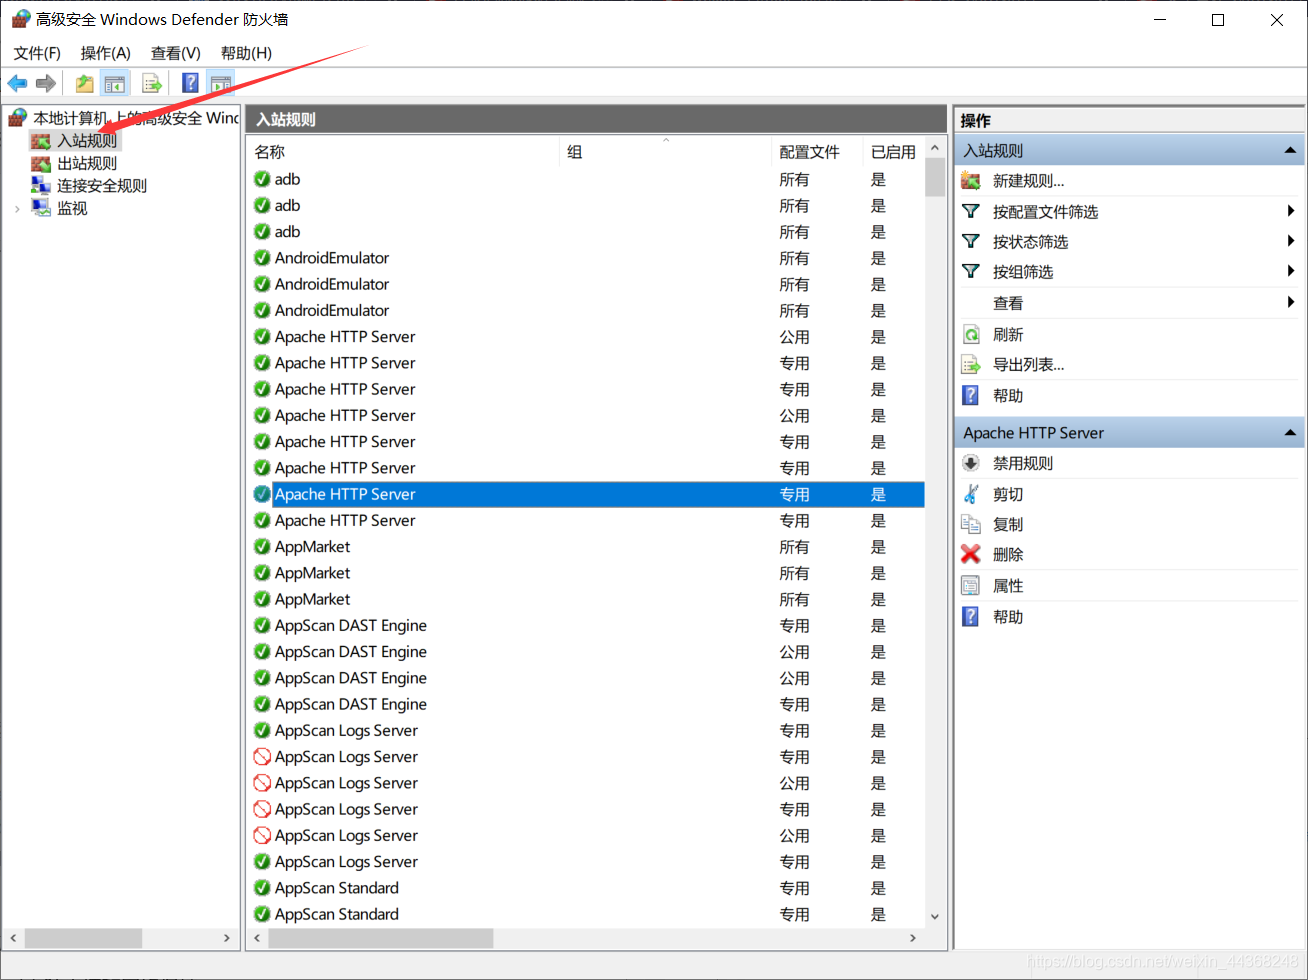Select 入站规则 in the left tree
This screenshot has height=980, width=1308.
87,141
